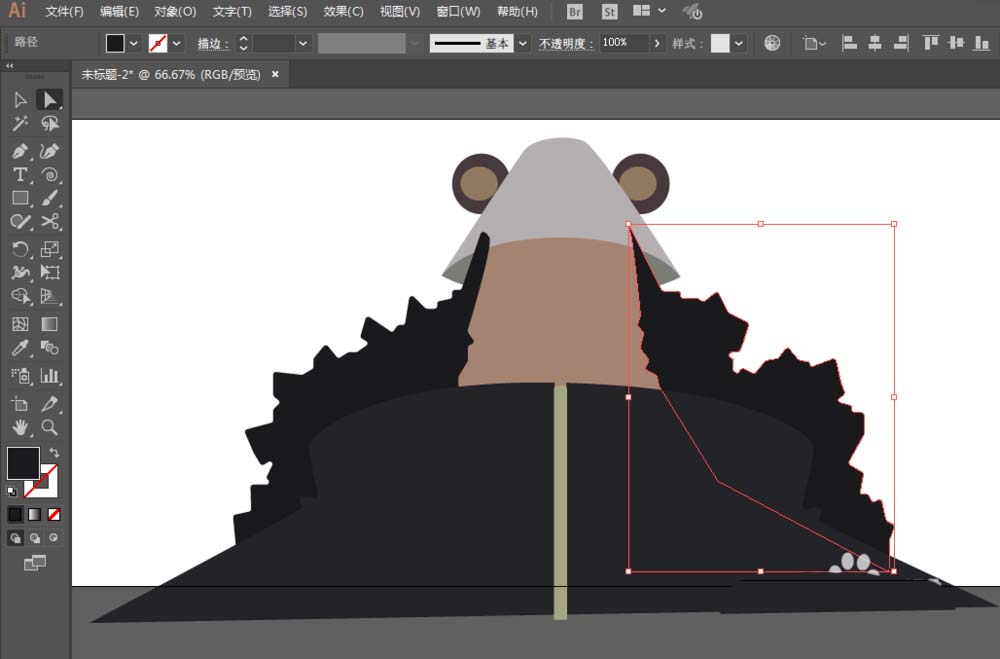The image size is (1000, 659).
Task: Open the 效果(C) menu
Action: [x=343, y=12]
